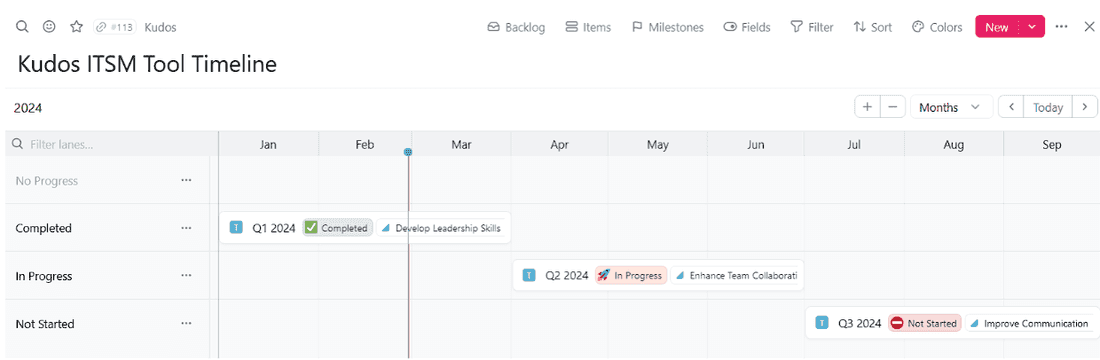The image size is (1100, 360).
Task: Open Not Started lane options menu
Action: tap(186, 324)
